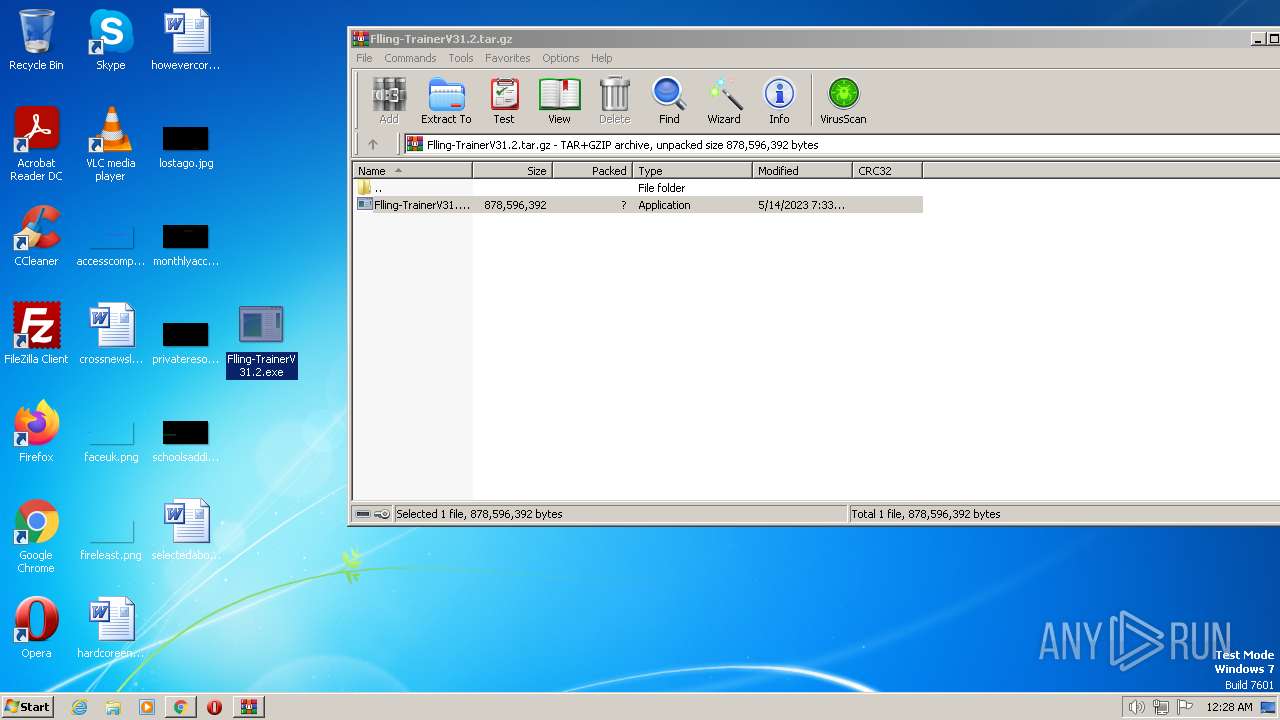Screen dimensions: 1280x720
Task: Select the CCleaner desktop icon
Action: [36, 236]
